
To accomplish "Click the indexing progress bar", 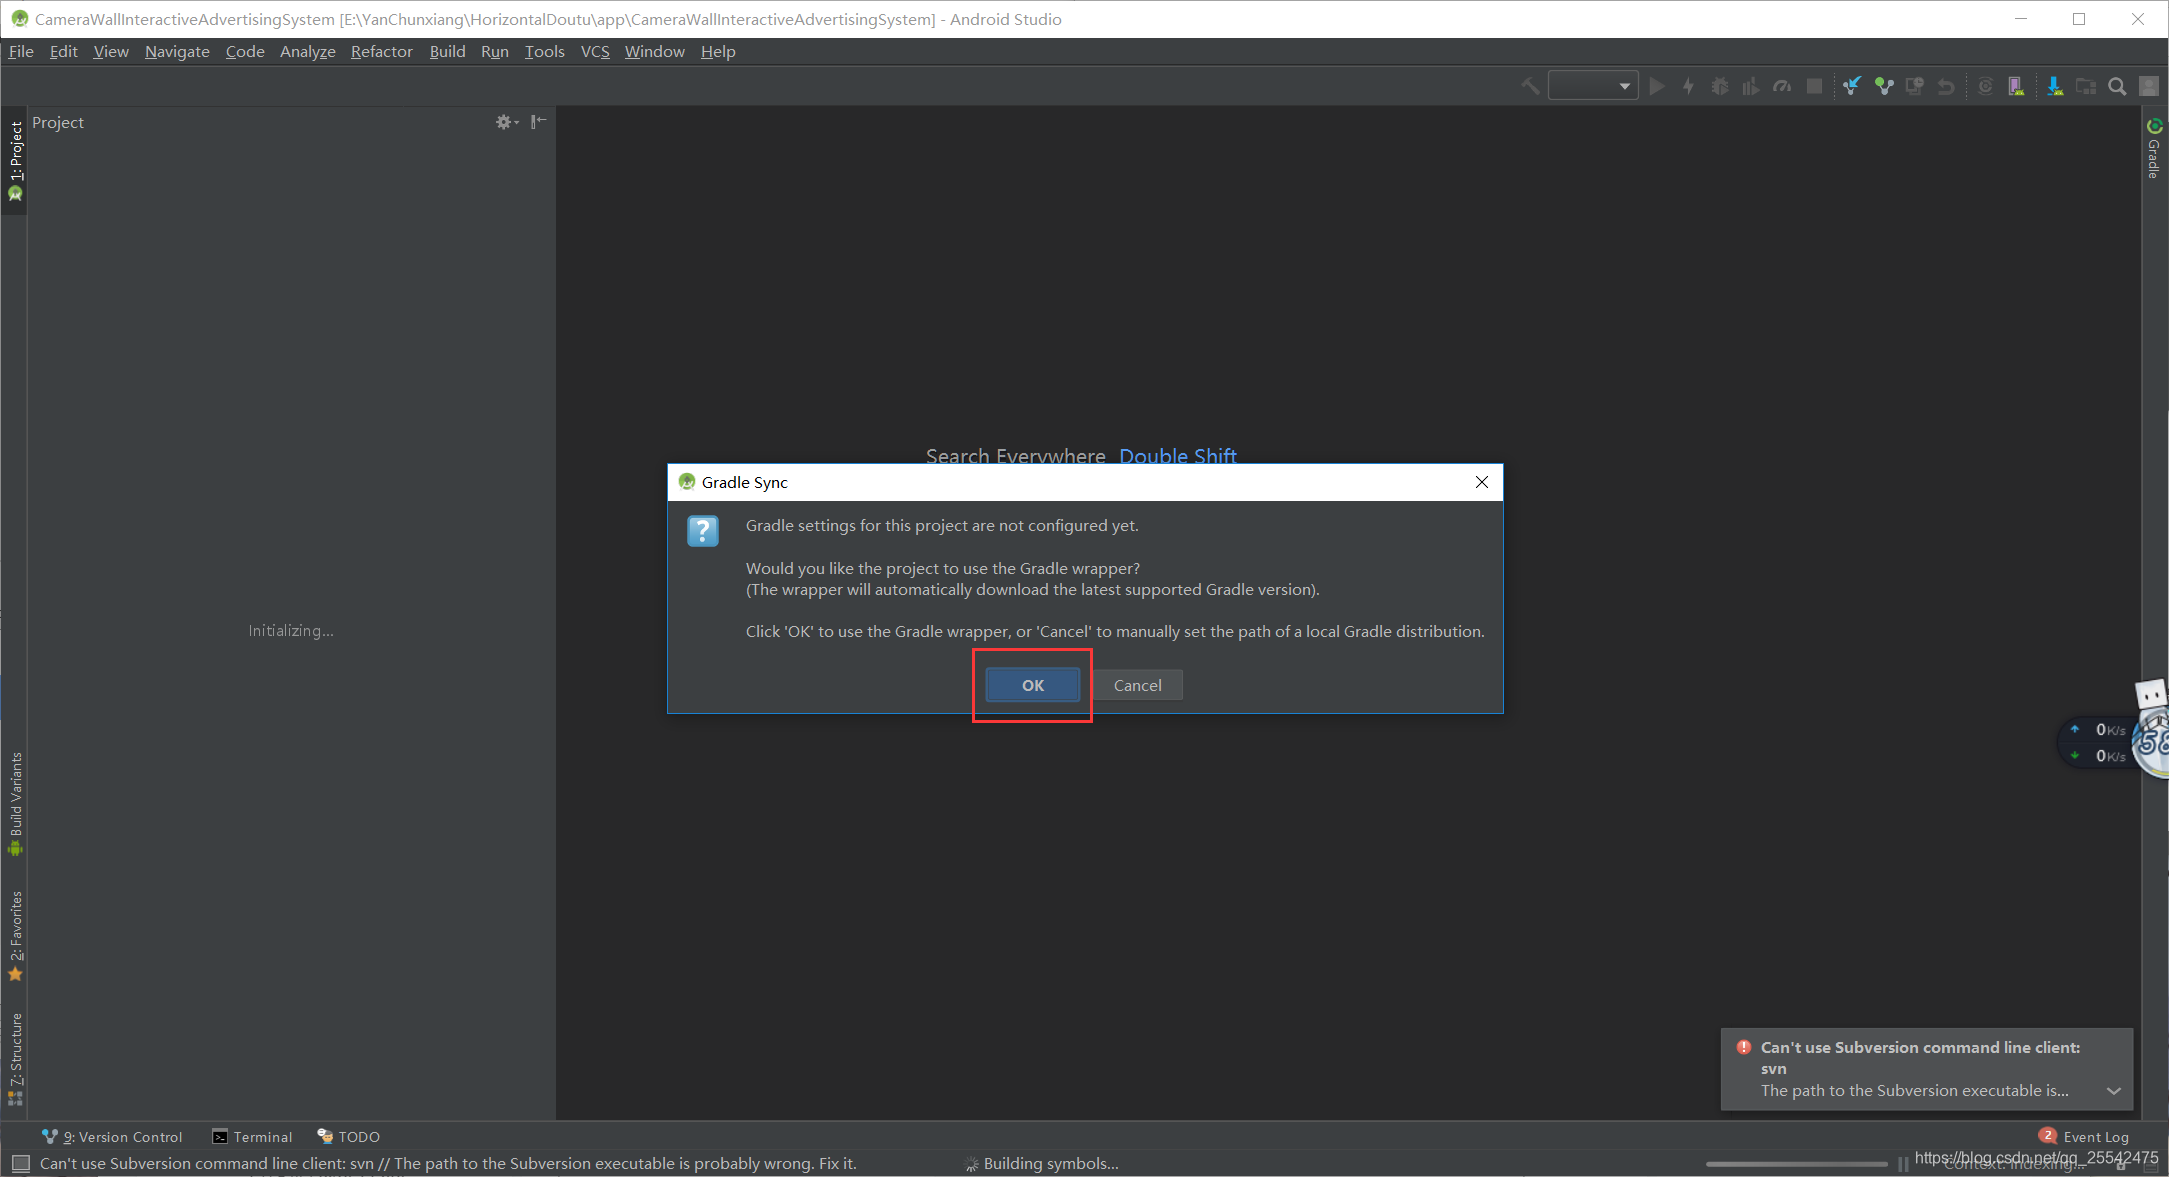I will click(x=1796, y=1164).
